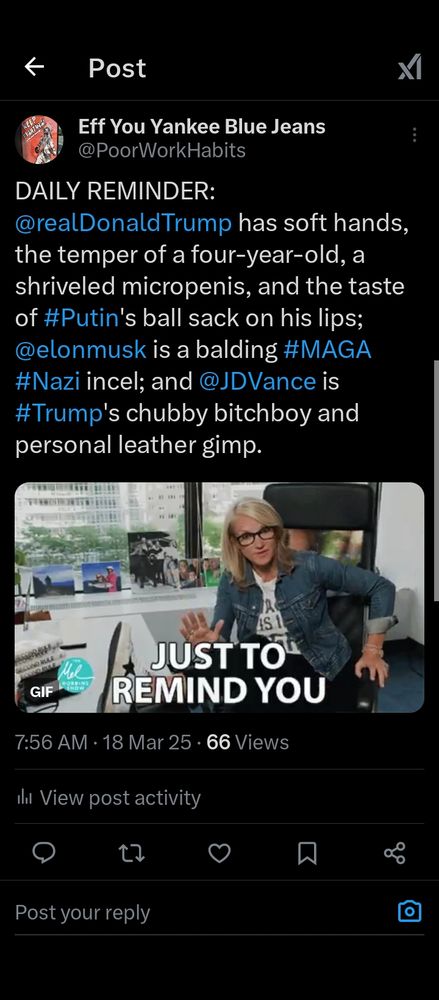
Task: Like the post with heart icon
Action: click(x=220, y=853)
